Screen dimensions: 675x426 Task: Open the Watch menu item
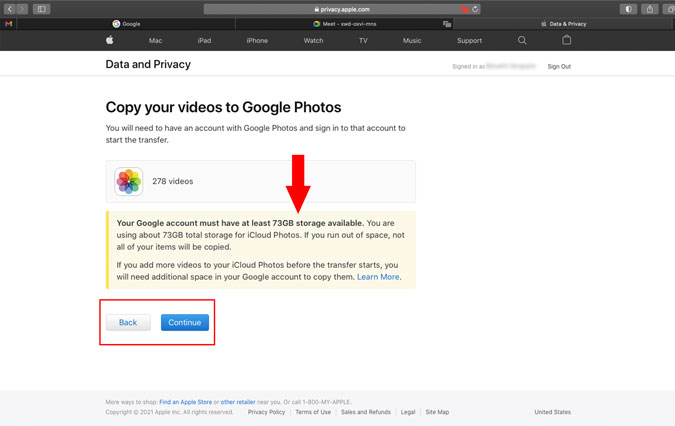(313, 40)
